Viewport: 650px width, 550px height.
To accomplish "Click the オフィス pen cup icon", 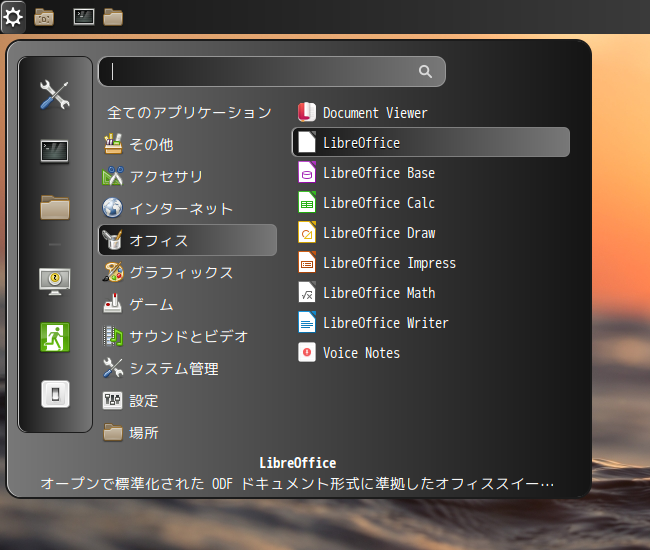I will 112,240.
